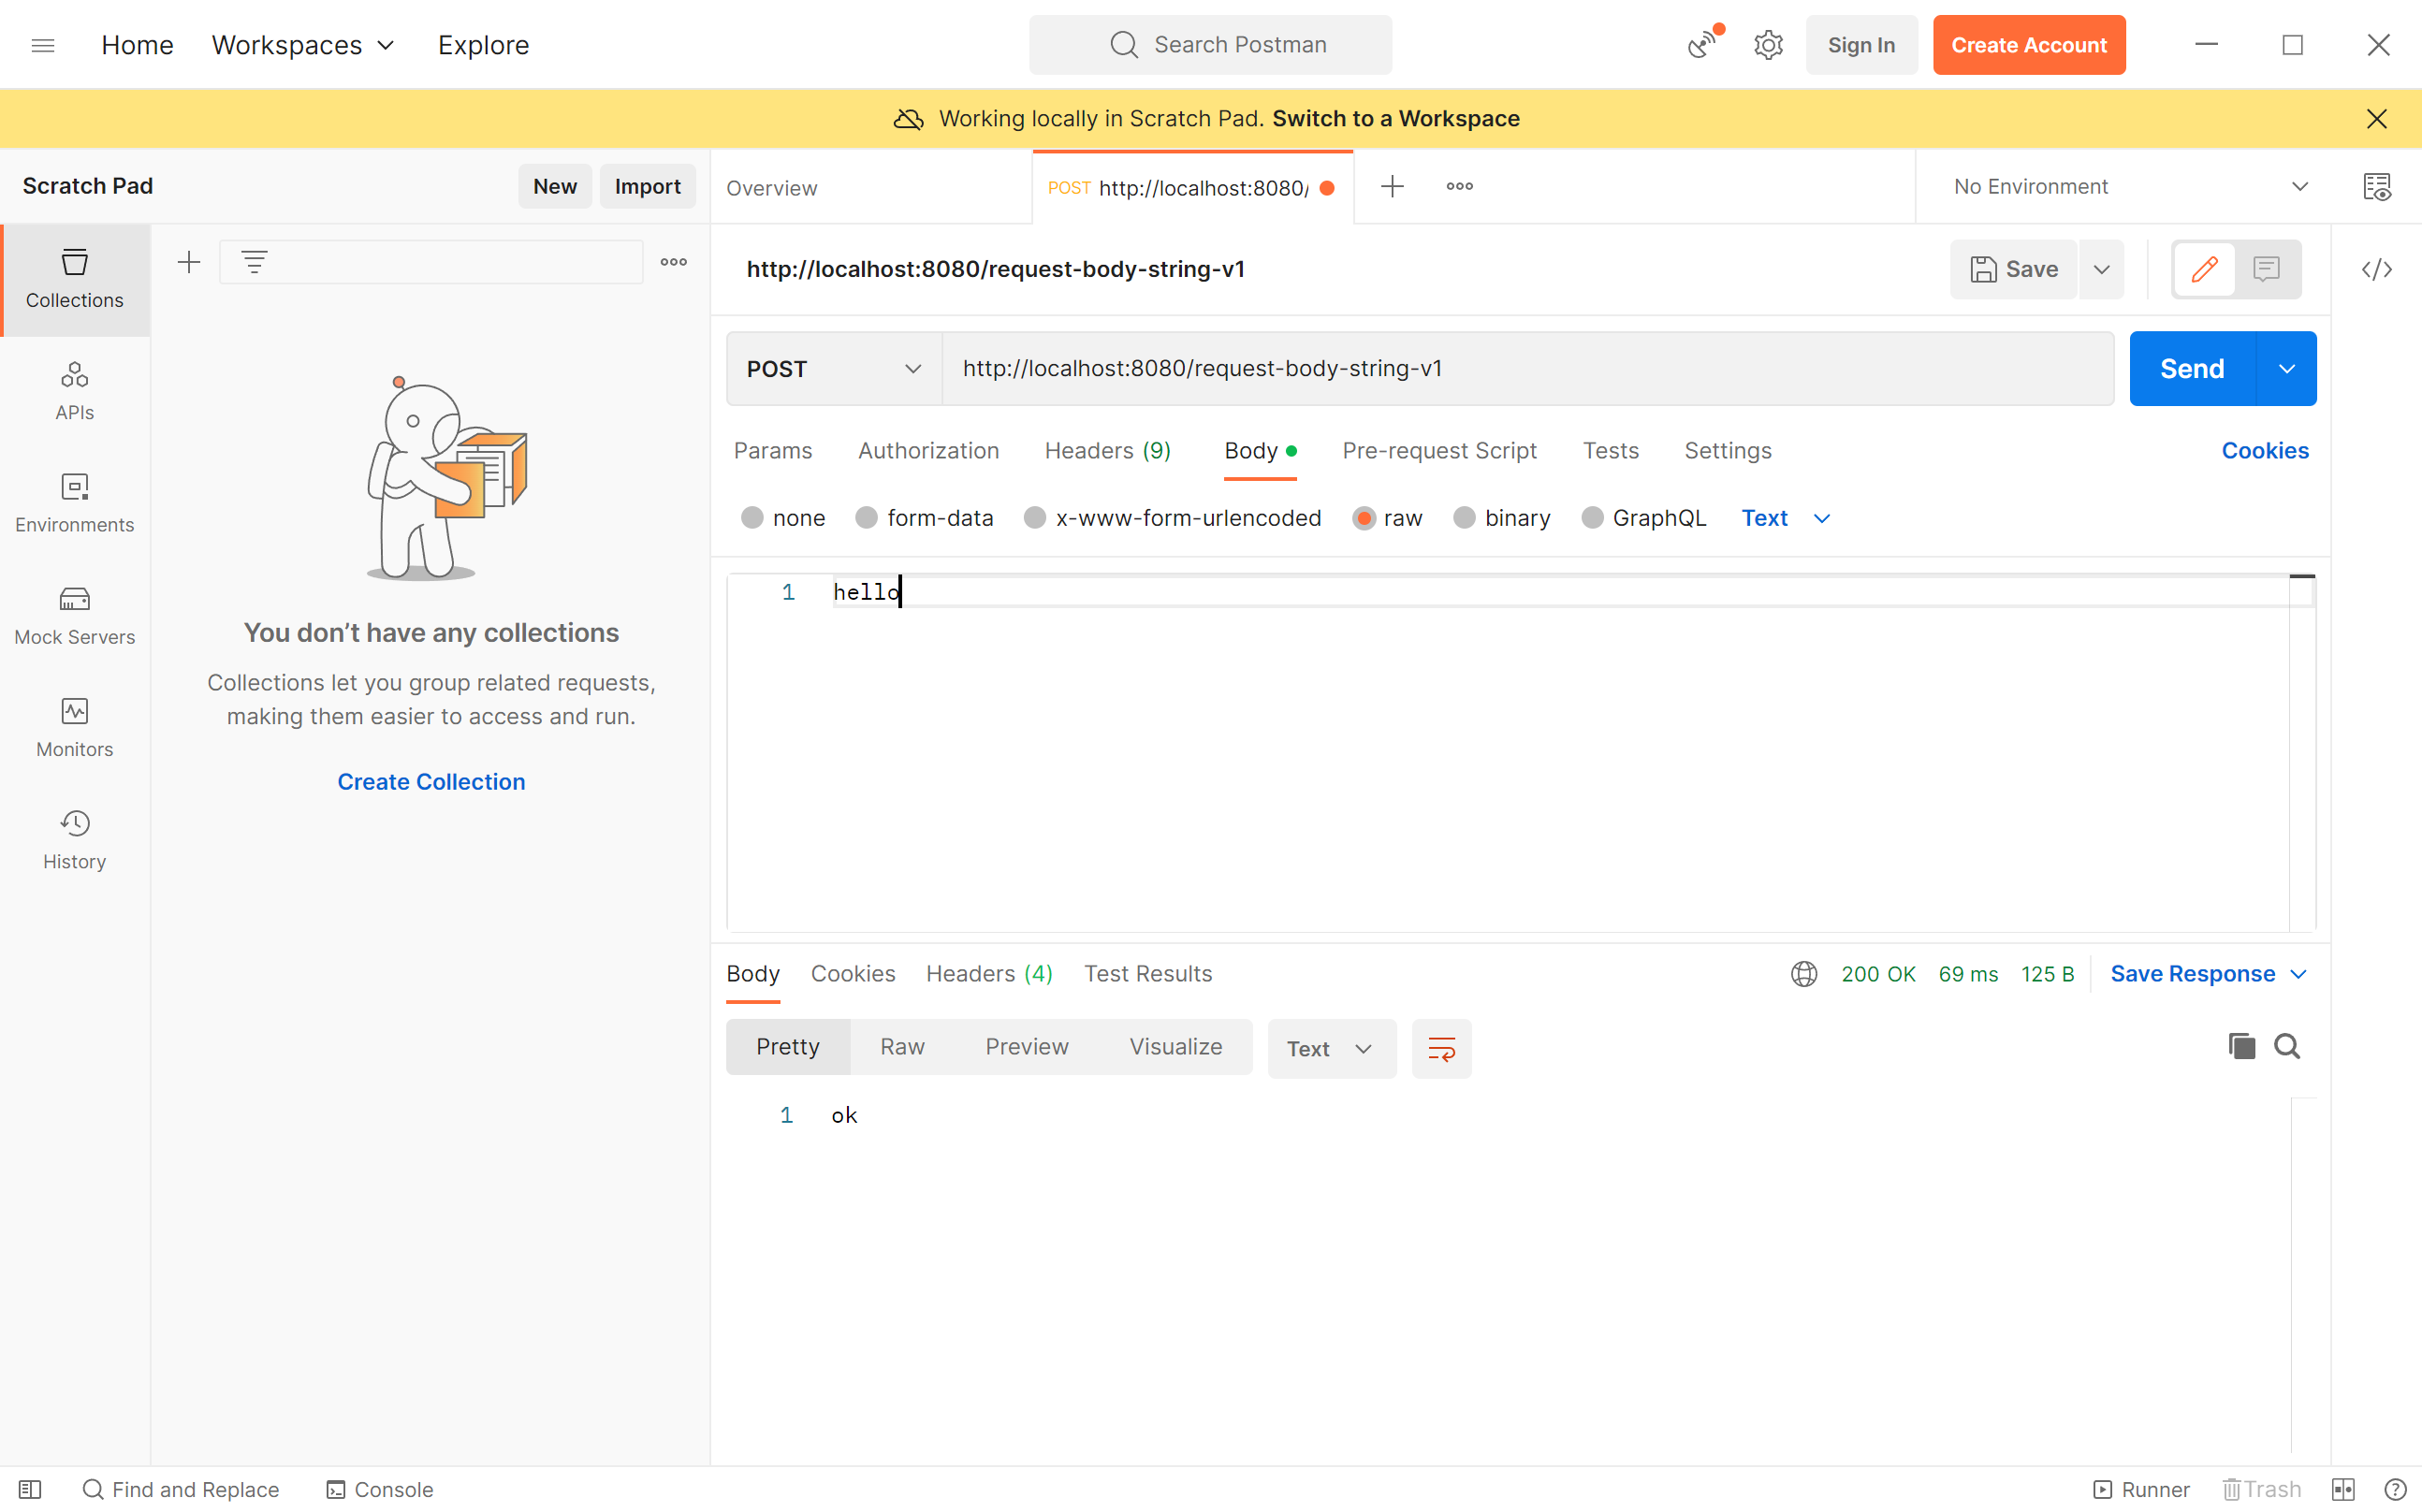Select the form-data body type
This screenshot has width=2422, height=1512.
(x=866, y=518)
